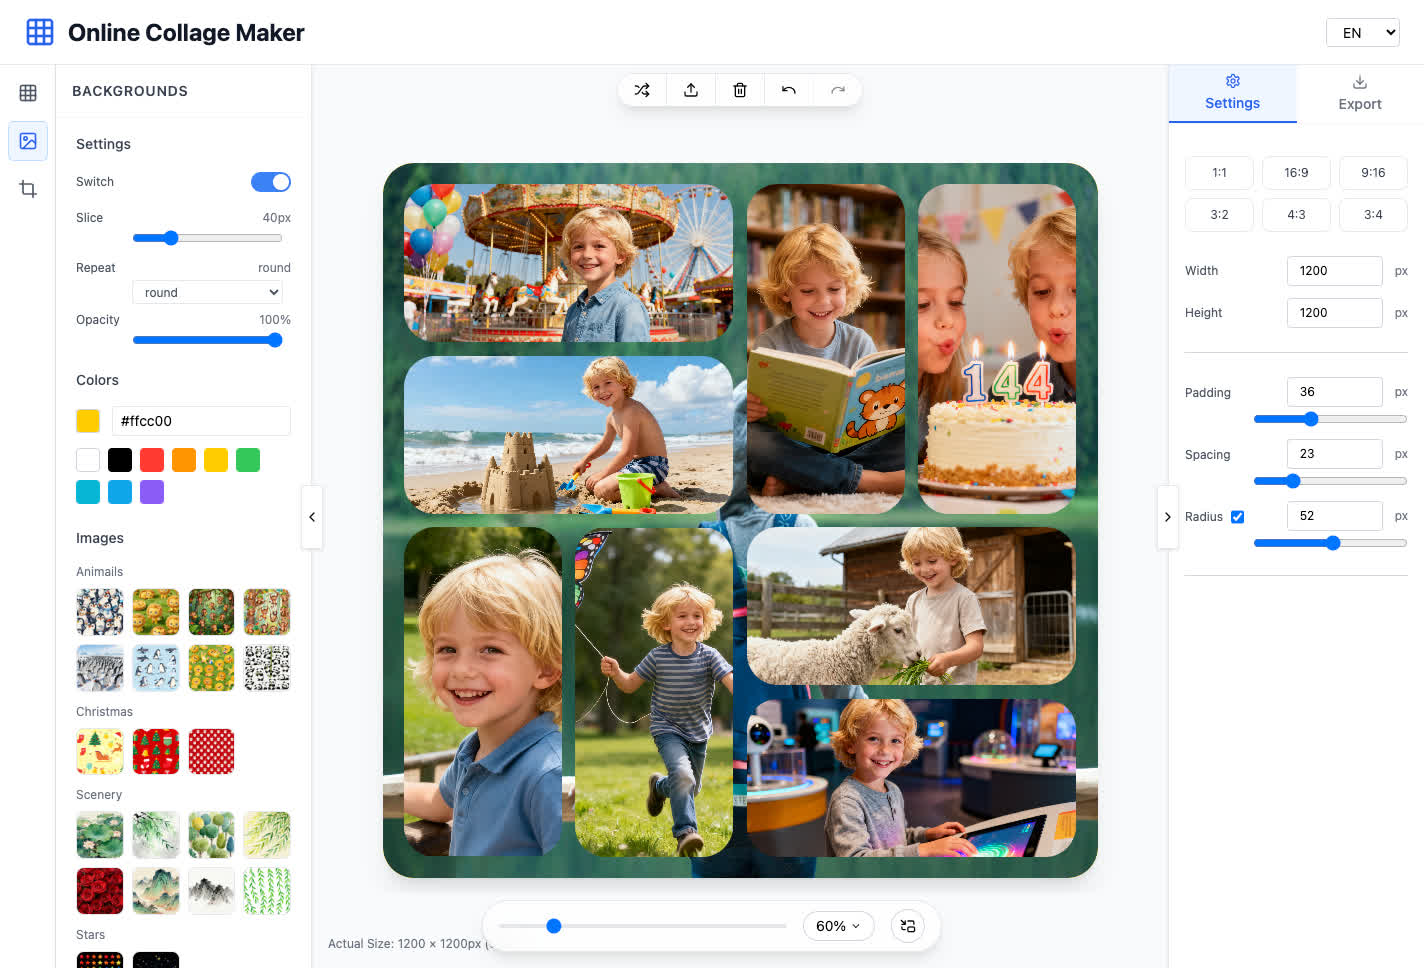The height and width of the screenshot is (968, 1424).
Task: Select the crop tool in sidebar
Action: [28, 189]
